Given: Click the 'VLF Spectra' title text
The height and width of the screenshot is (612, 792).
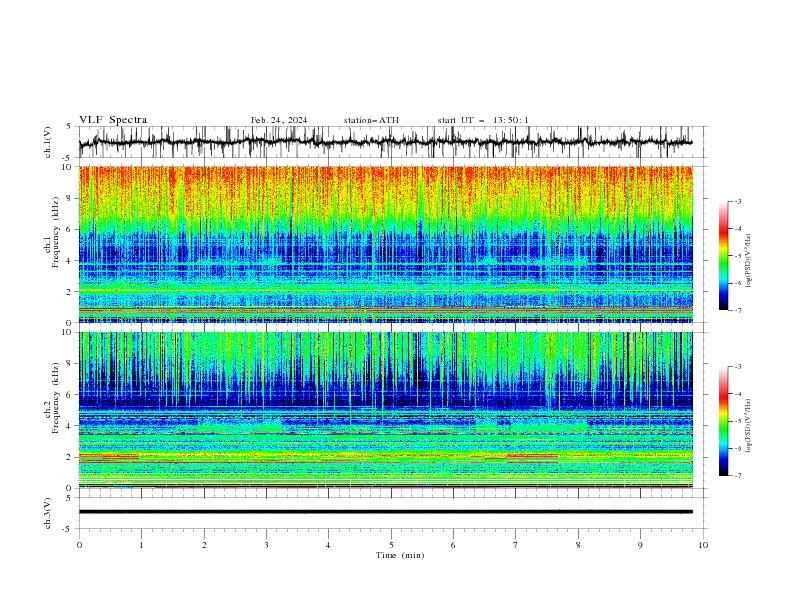Looking at the screenshot, I should click(x=113, y=120).
